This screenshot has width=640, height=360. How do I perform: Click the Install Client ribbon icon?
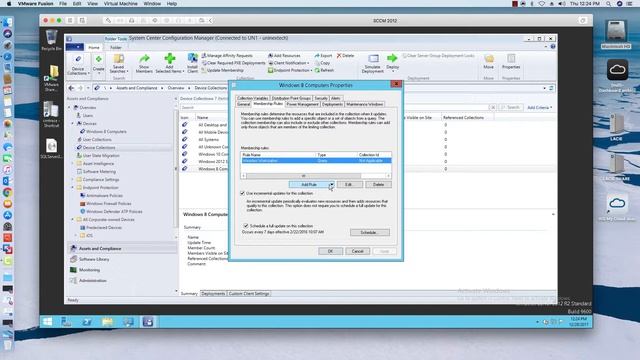click(x=192, y=59)
